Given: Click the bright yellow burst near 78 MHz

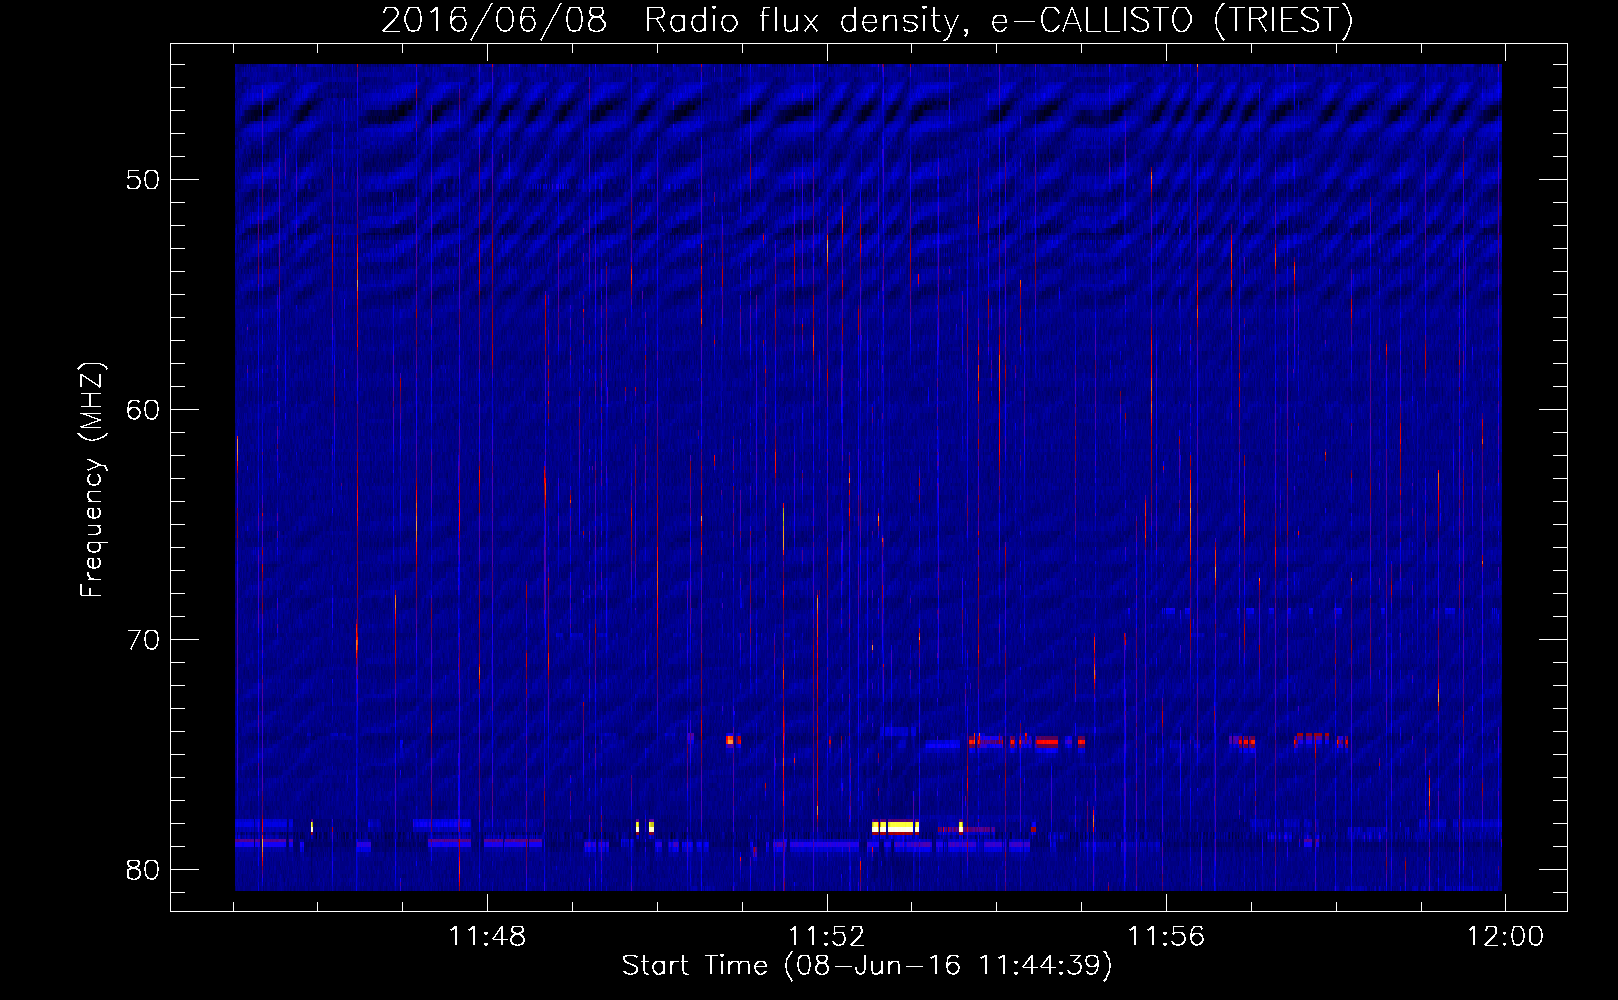Looking at the screenshot, I should 896,827.
